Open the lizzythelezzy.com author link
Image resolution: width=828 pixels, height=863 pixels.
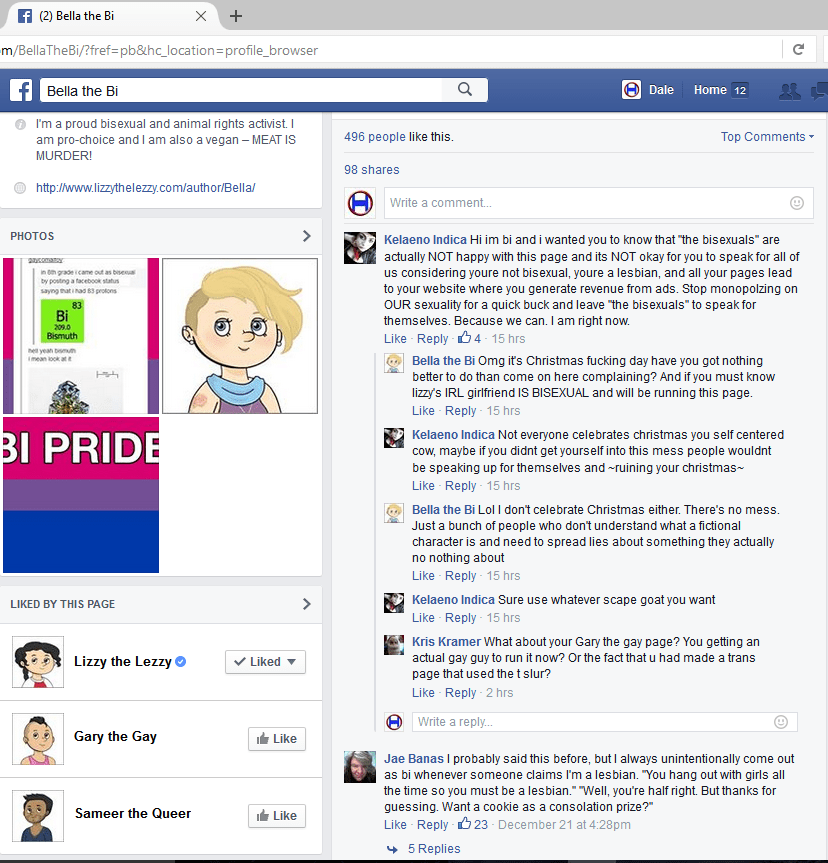pos(145,188)
